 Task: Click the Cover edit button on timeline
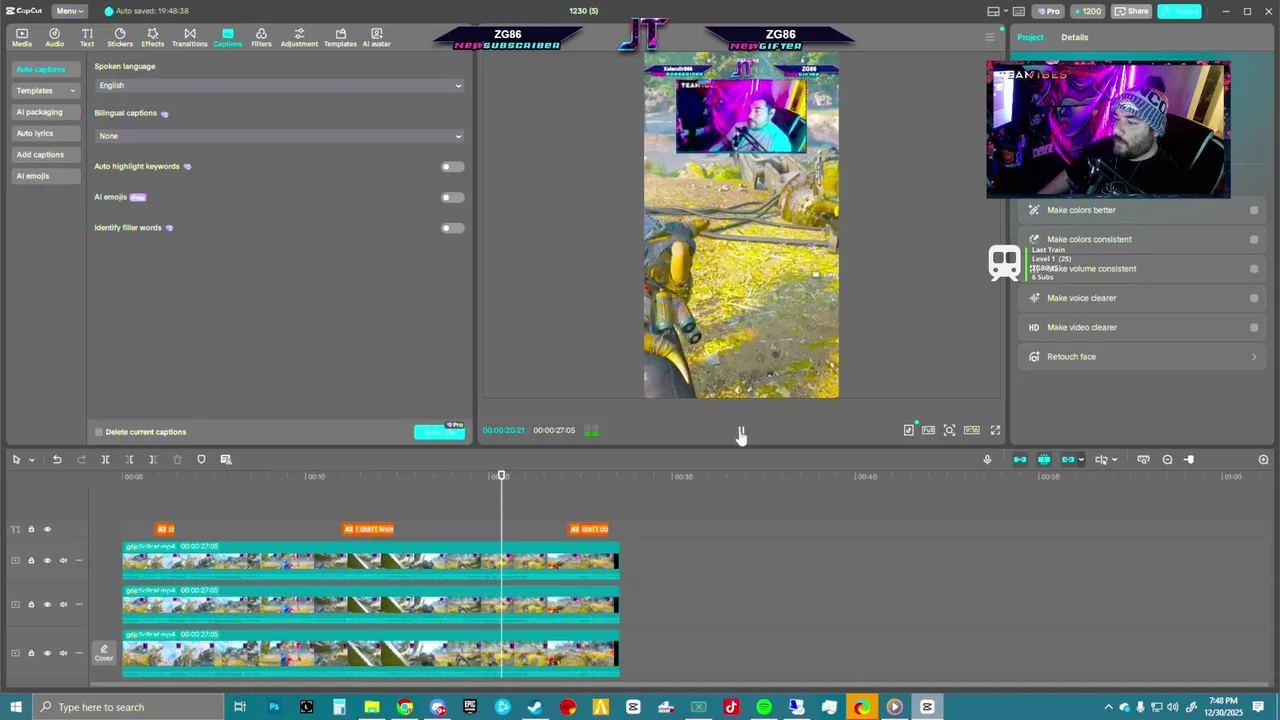click(x=104, y=653)
